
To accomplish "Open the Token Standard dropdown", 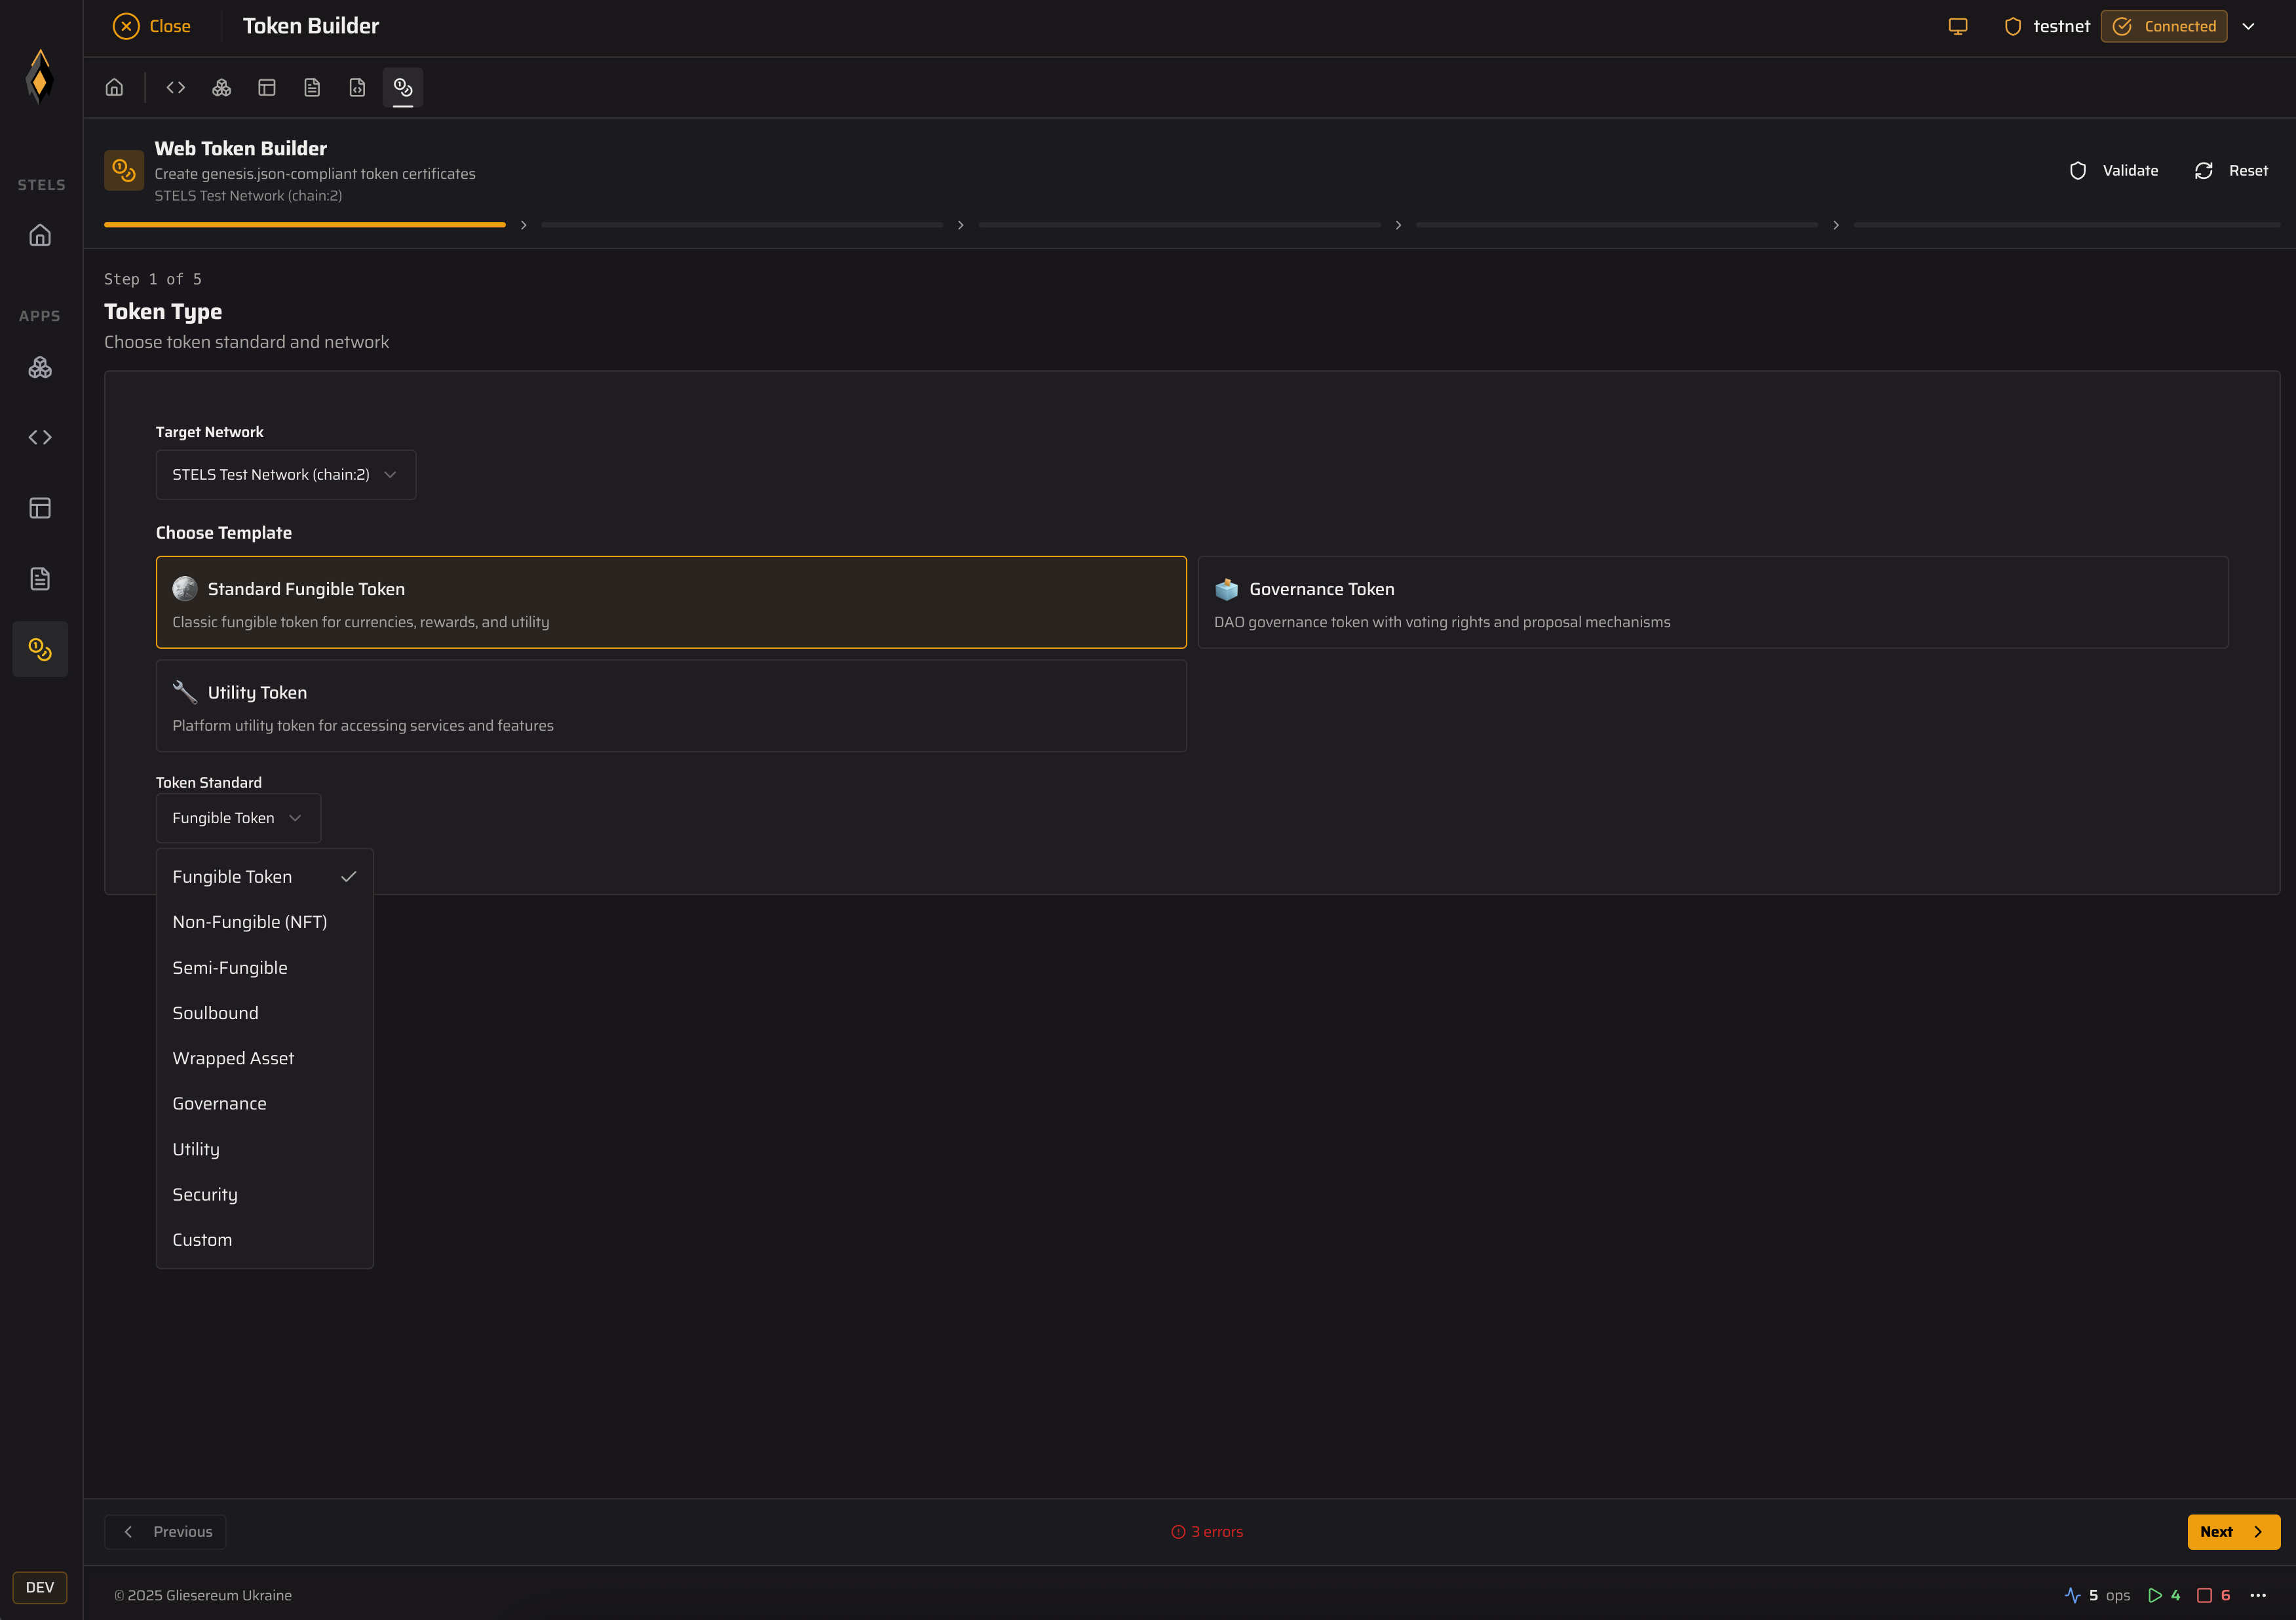I will pos(237,817).
